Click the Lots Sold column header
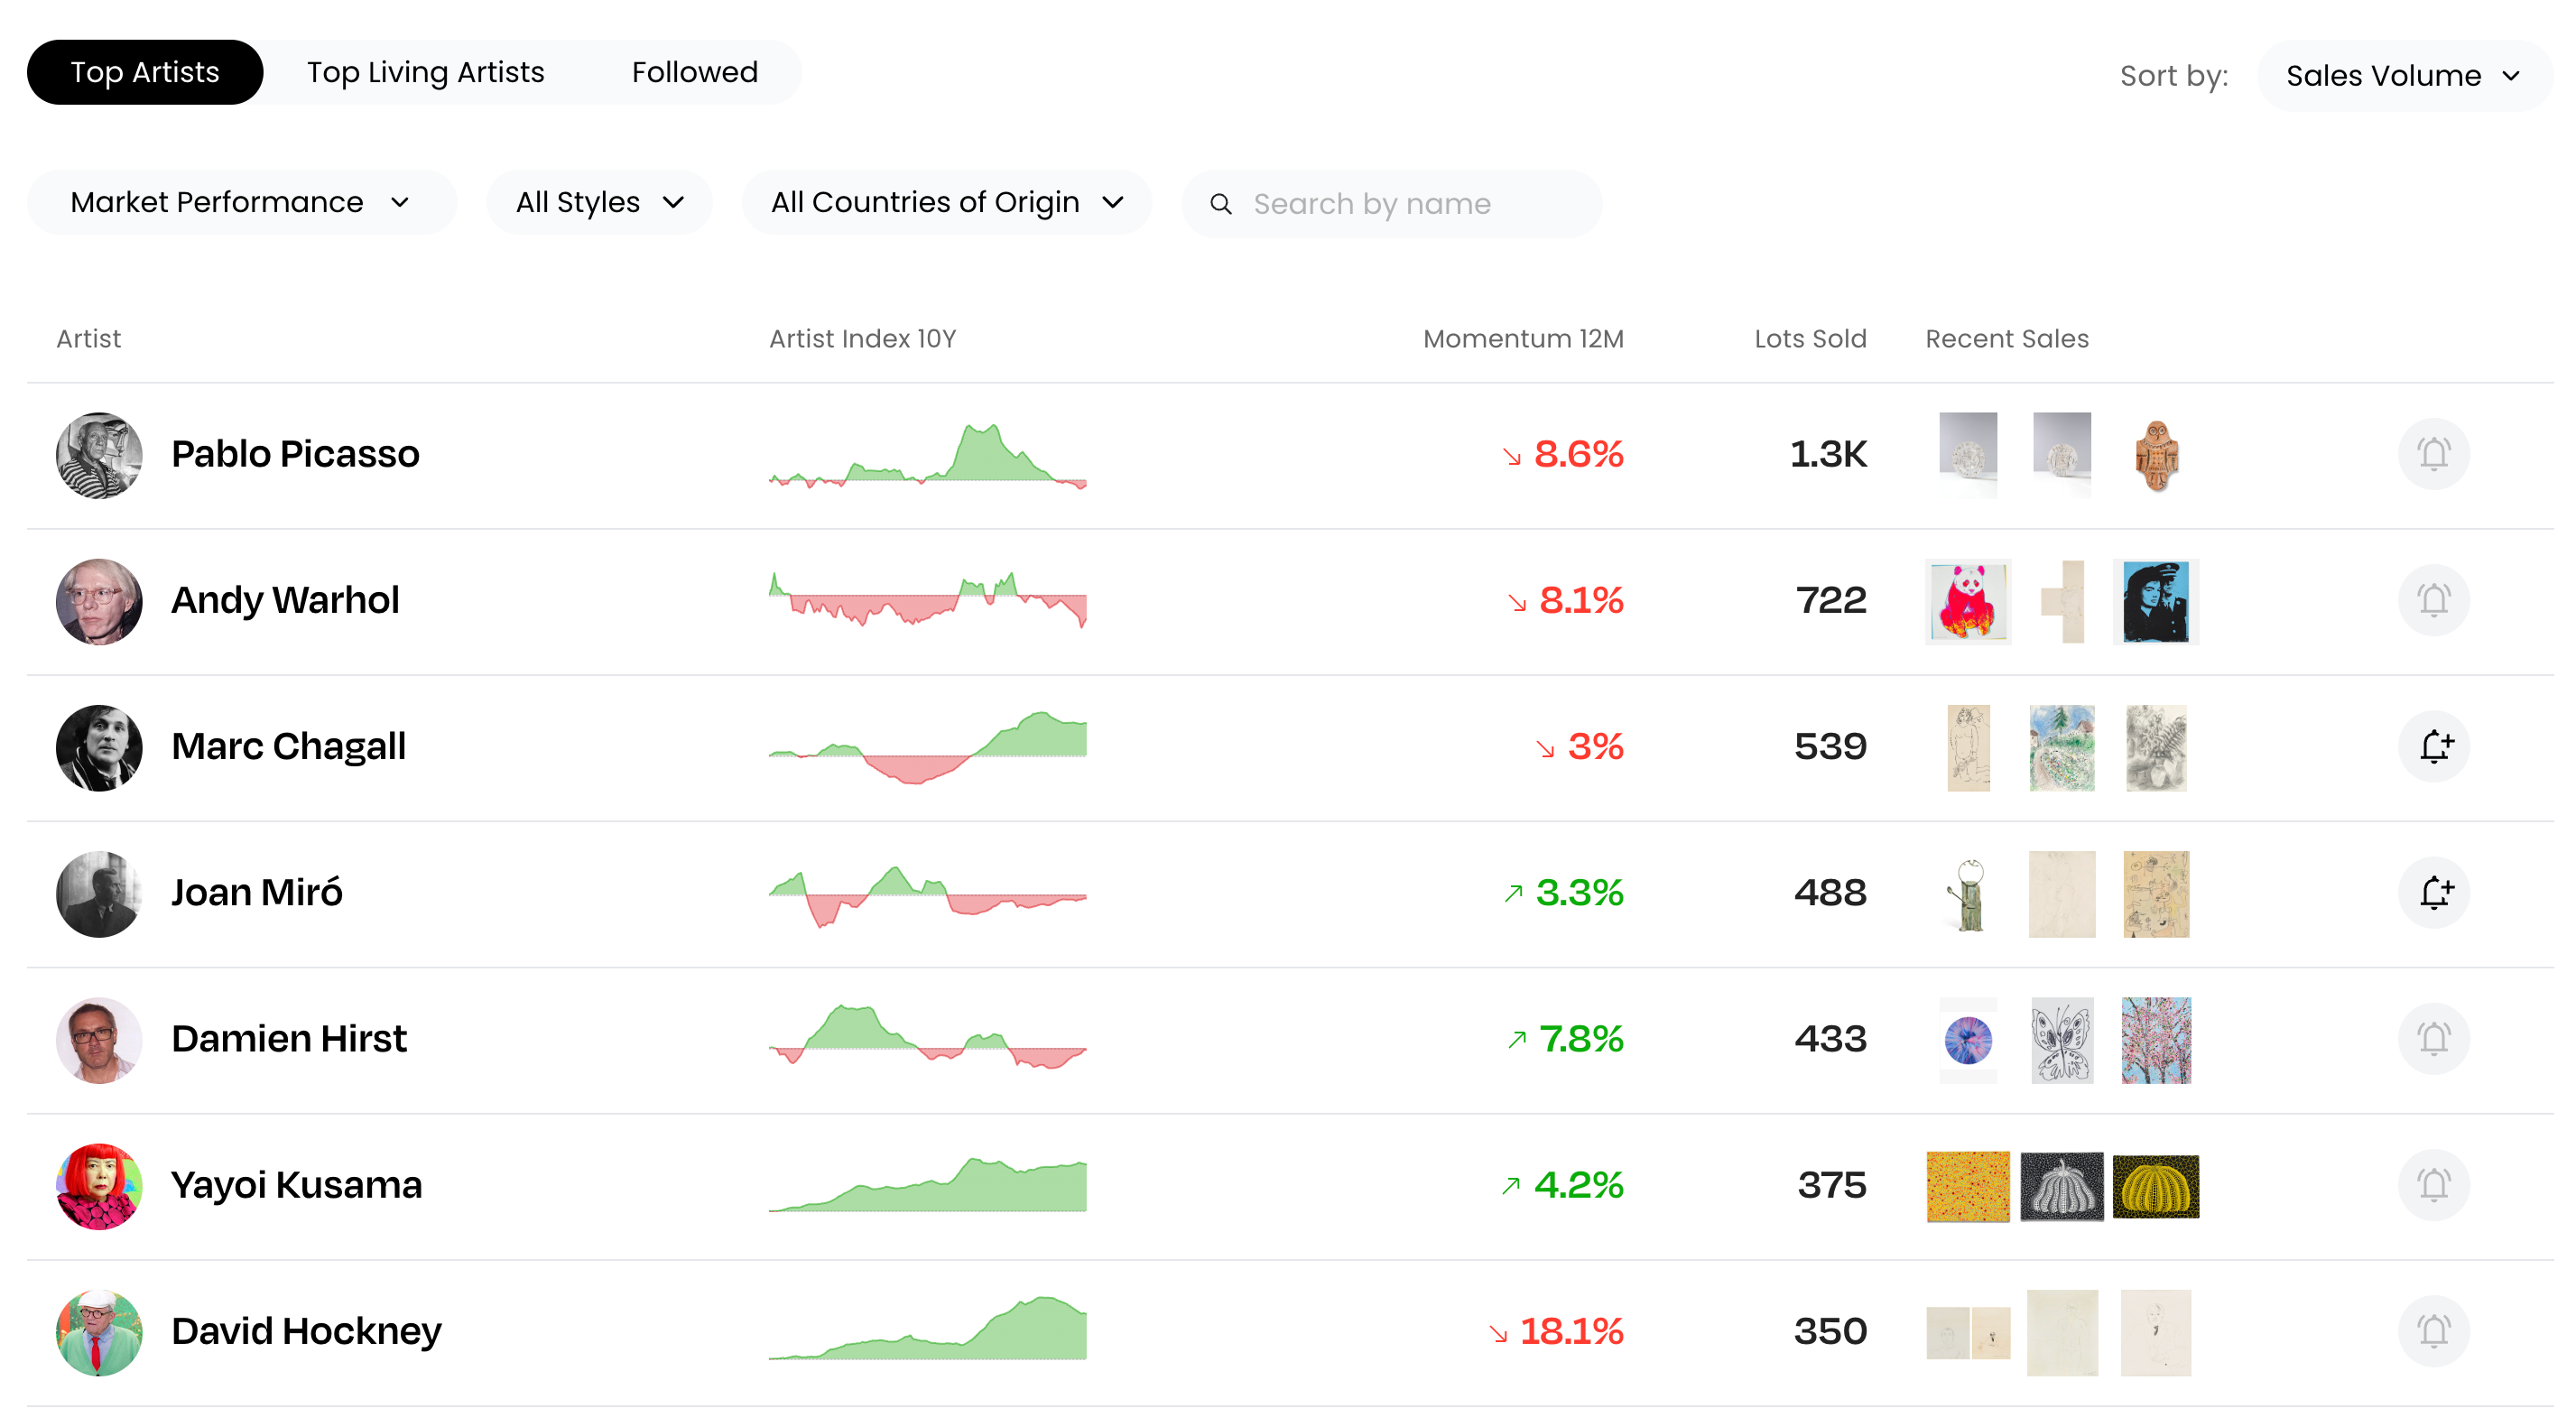The image size is (2576, 1408). pos(1810,339)
